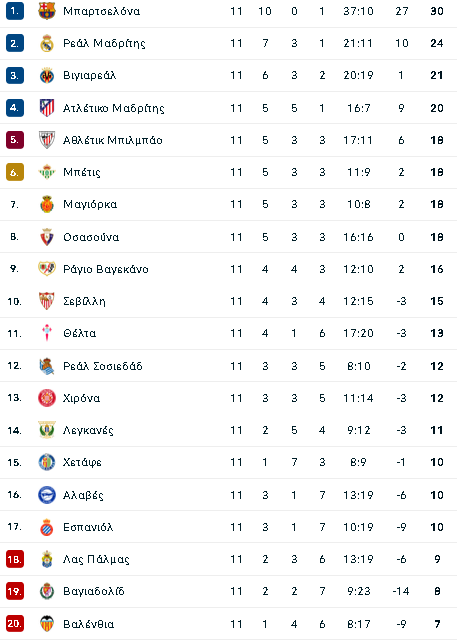Select the Girona red round crest
Image resolution: width=457 pixels, height=640 pixels.
click(x=47, y=398)
